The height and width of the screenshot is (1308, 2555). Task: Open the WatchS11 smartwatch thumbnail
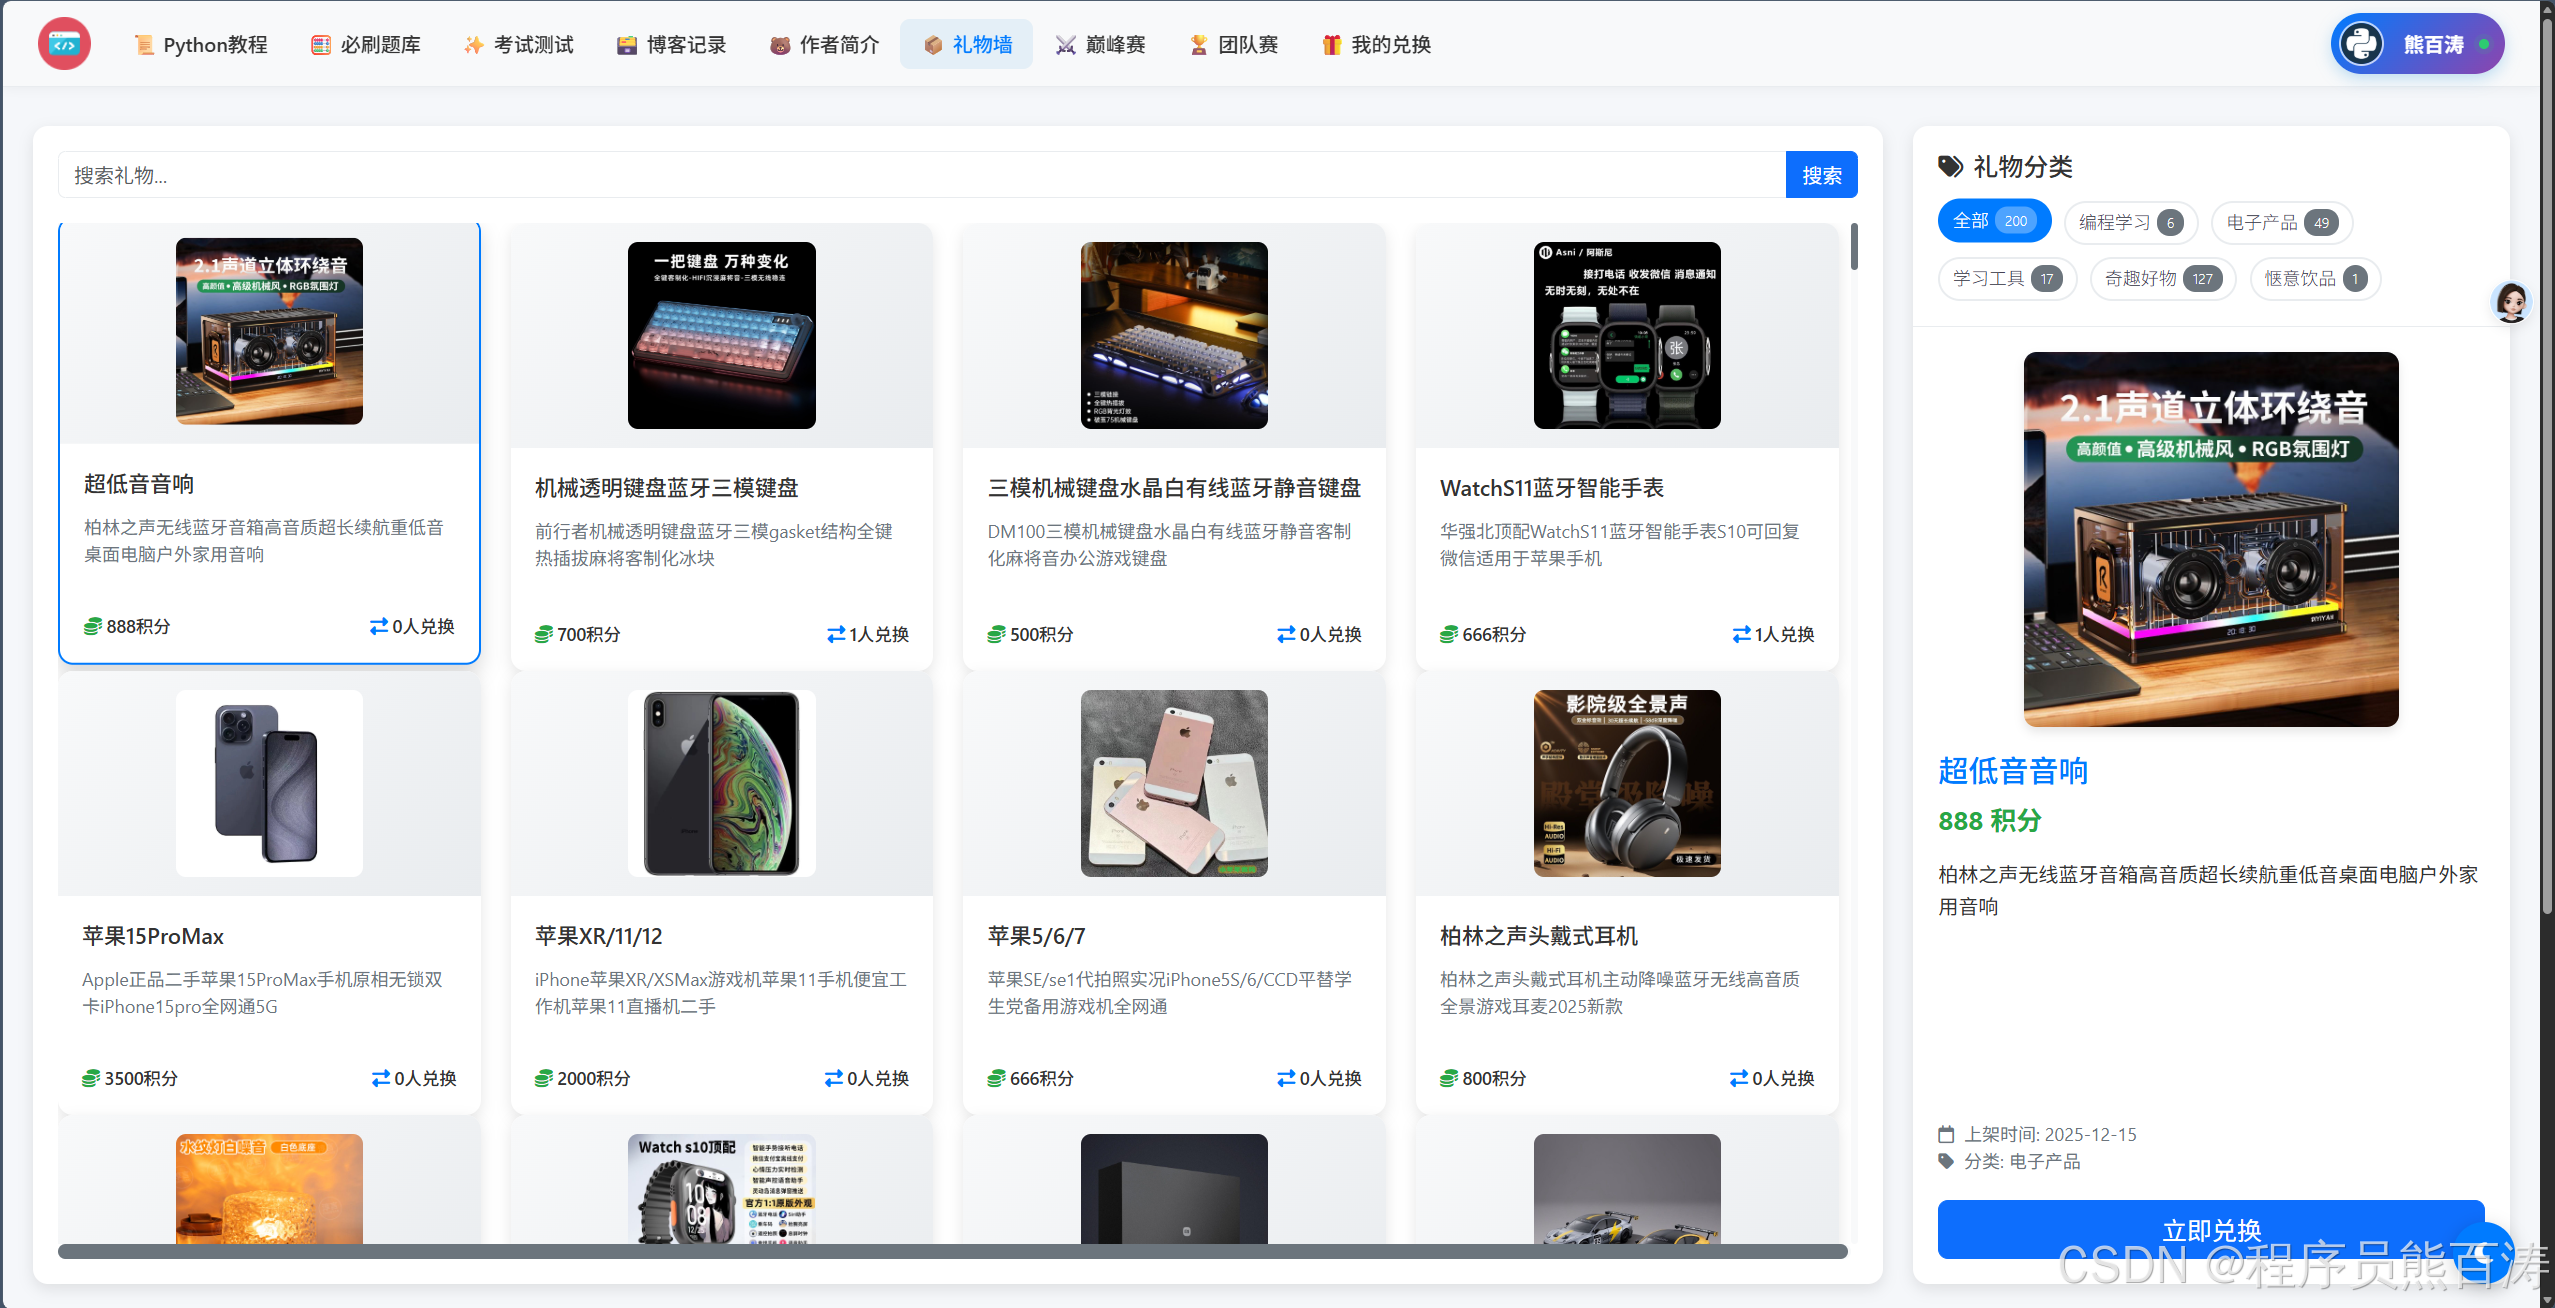pos(1627,335)
